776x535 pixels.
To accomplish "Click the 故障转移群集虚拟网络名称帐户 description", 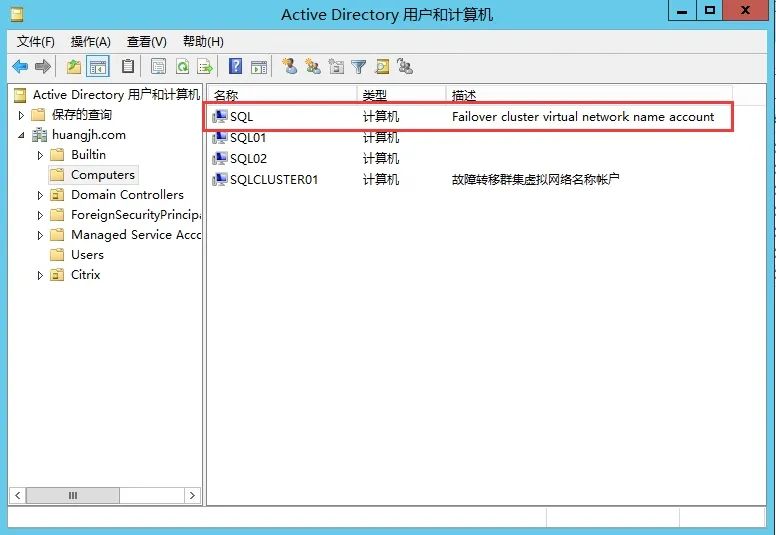I will click(x=535, y=179).
